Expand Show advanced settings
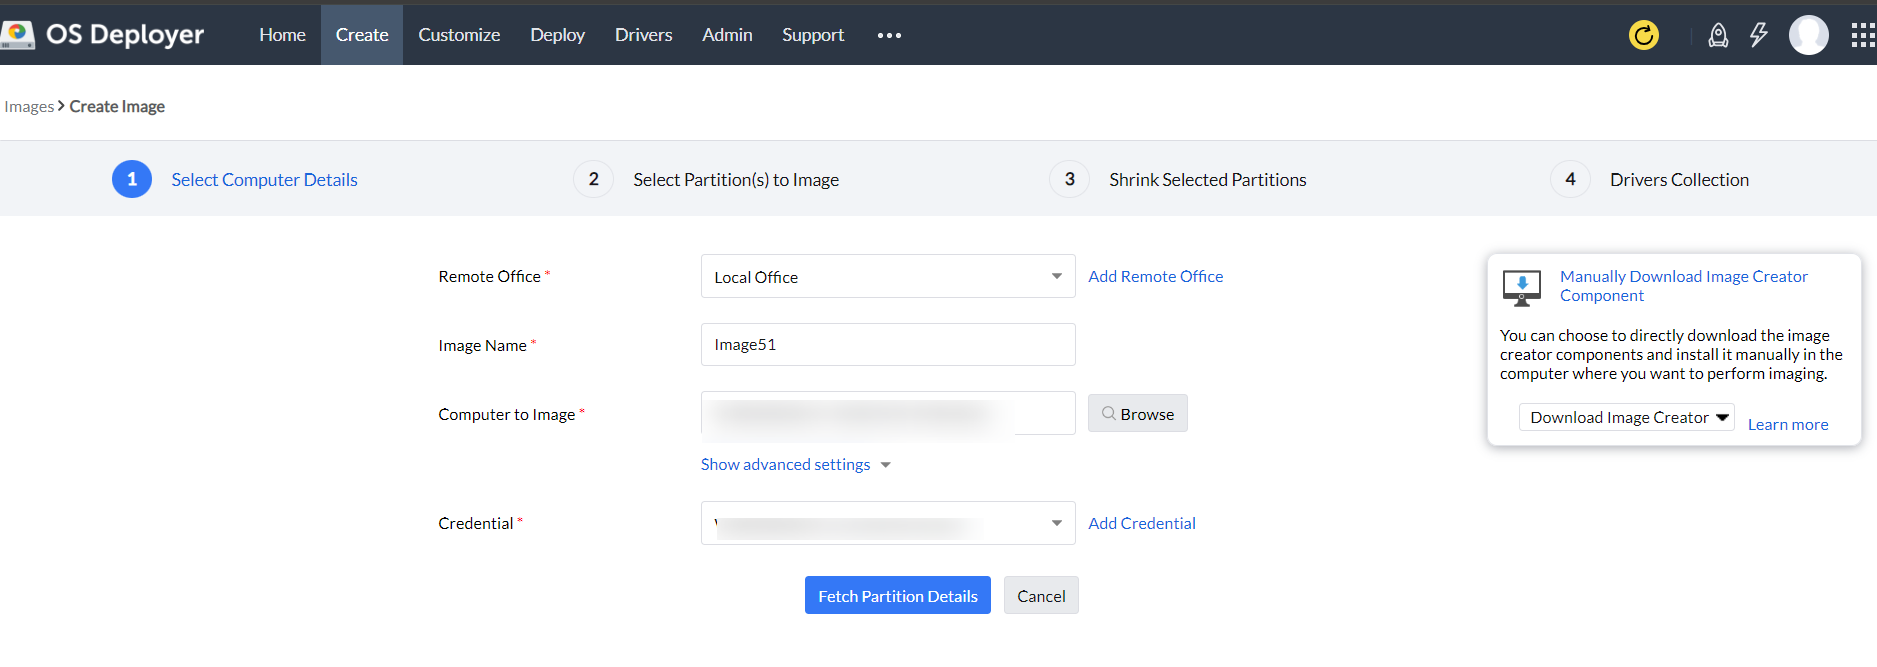Image resolution: width=1877 pixels, height=667 pixels. [795, 465]
